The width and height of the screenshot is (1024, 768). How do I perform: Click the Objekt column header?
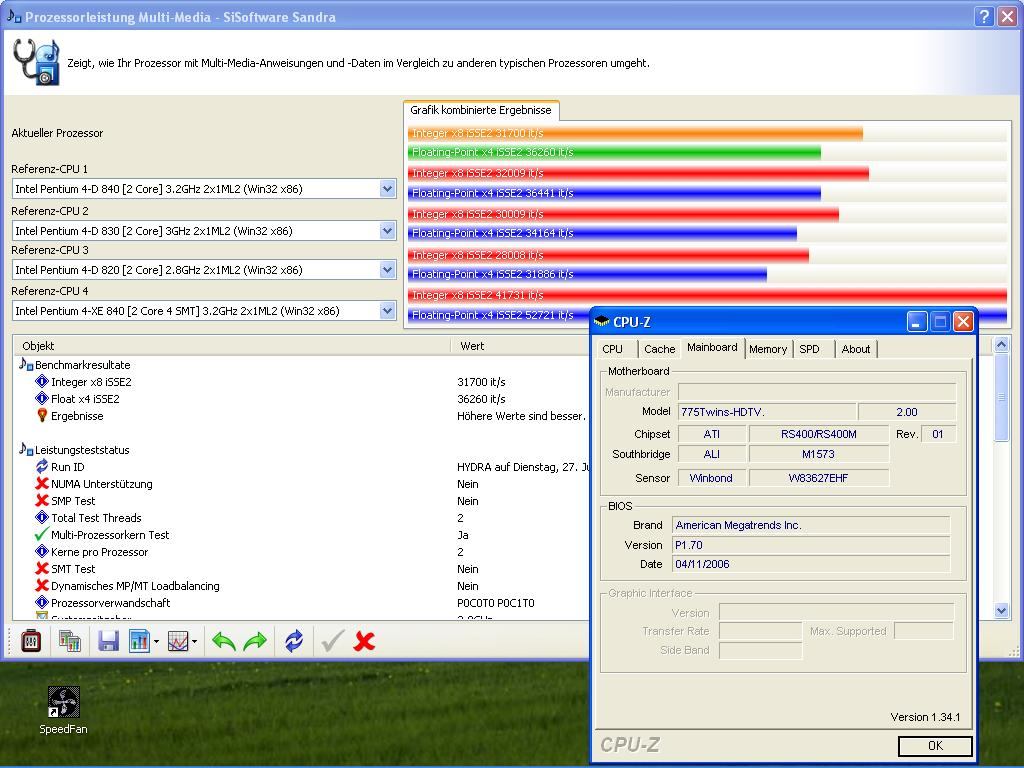click(x=232, y=345)
